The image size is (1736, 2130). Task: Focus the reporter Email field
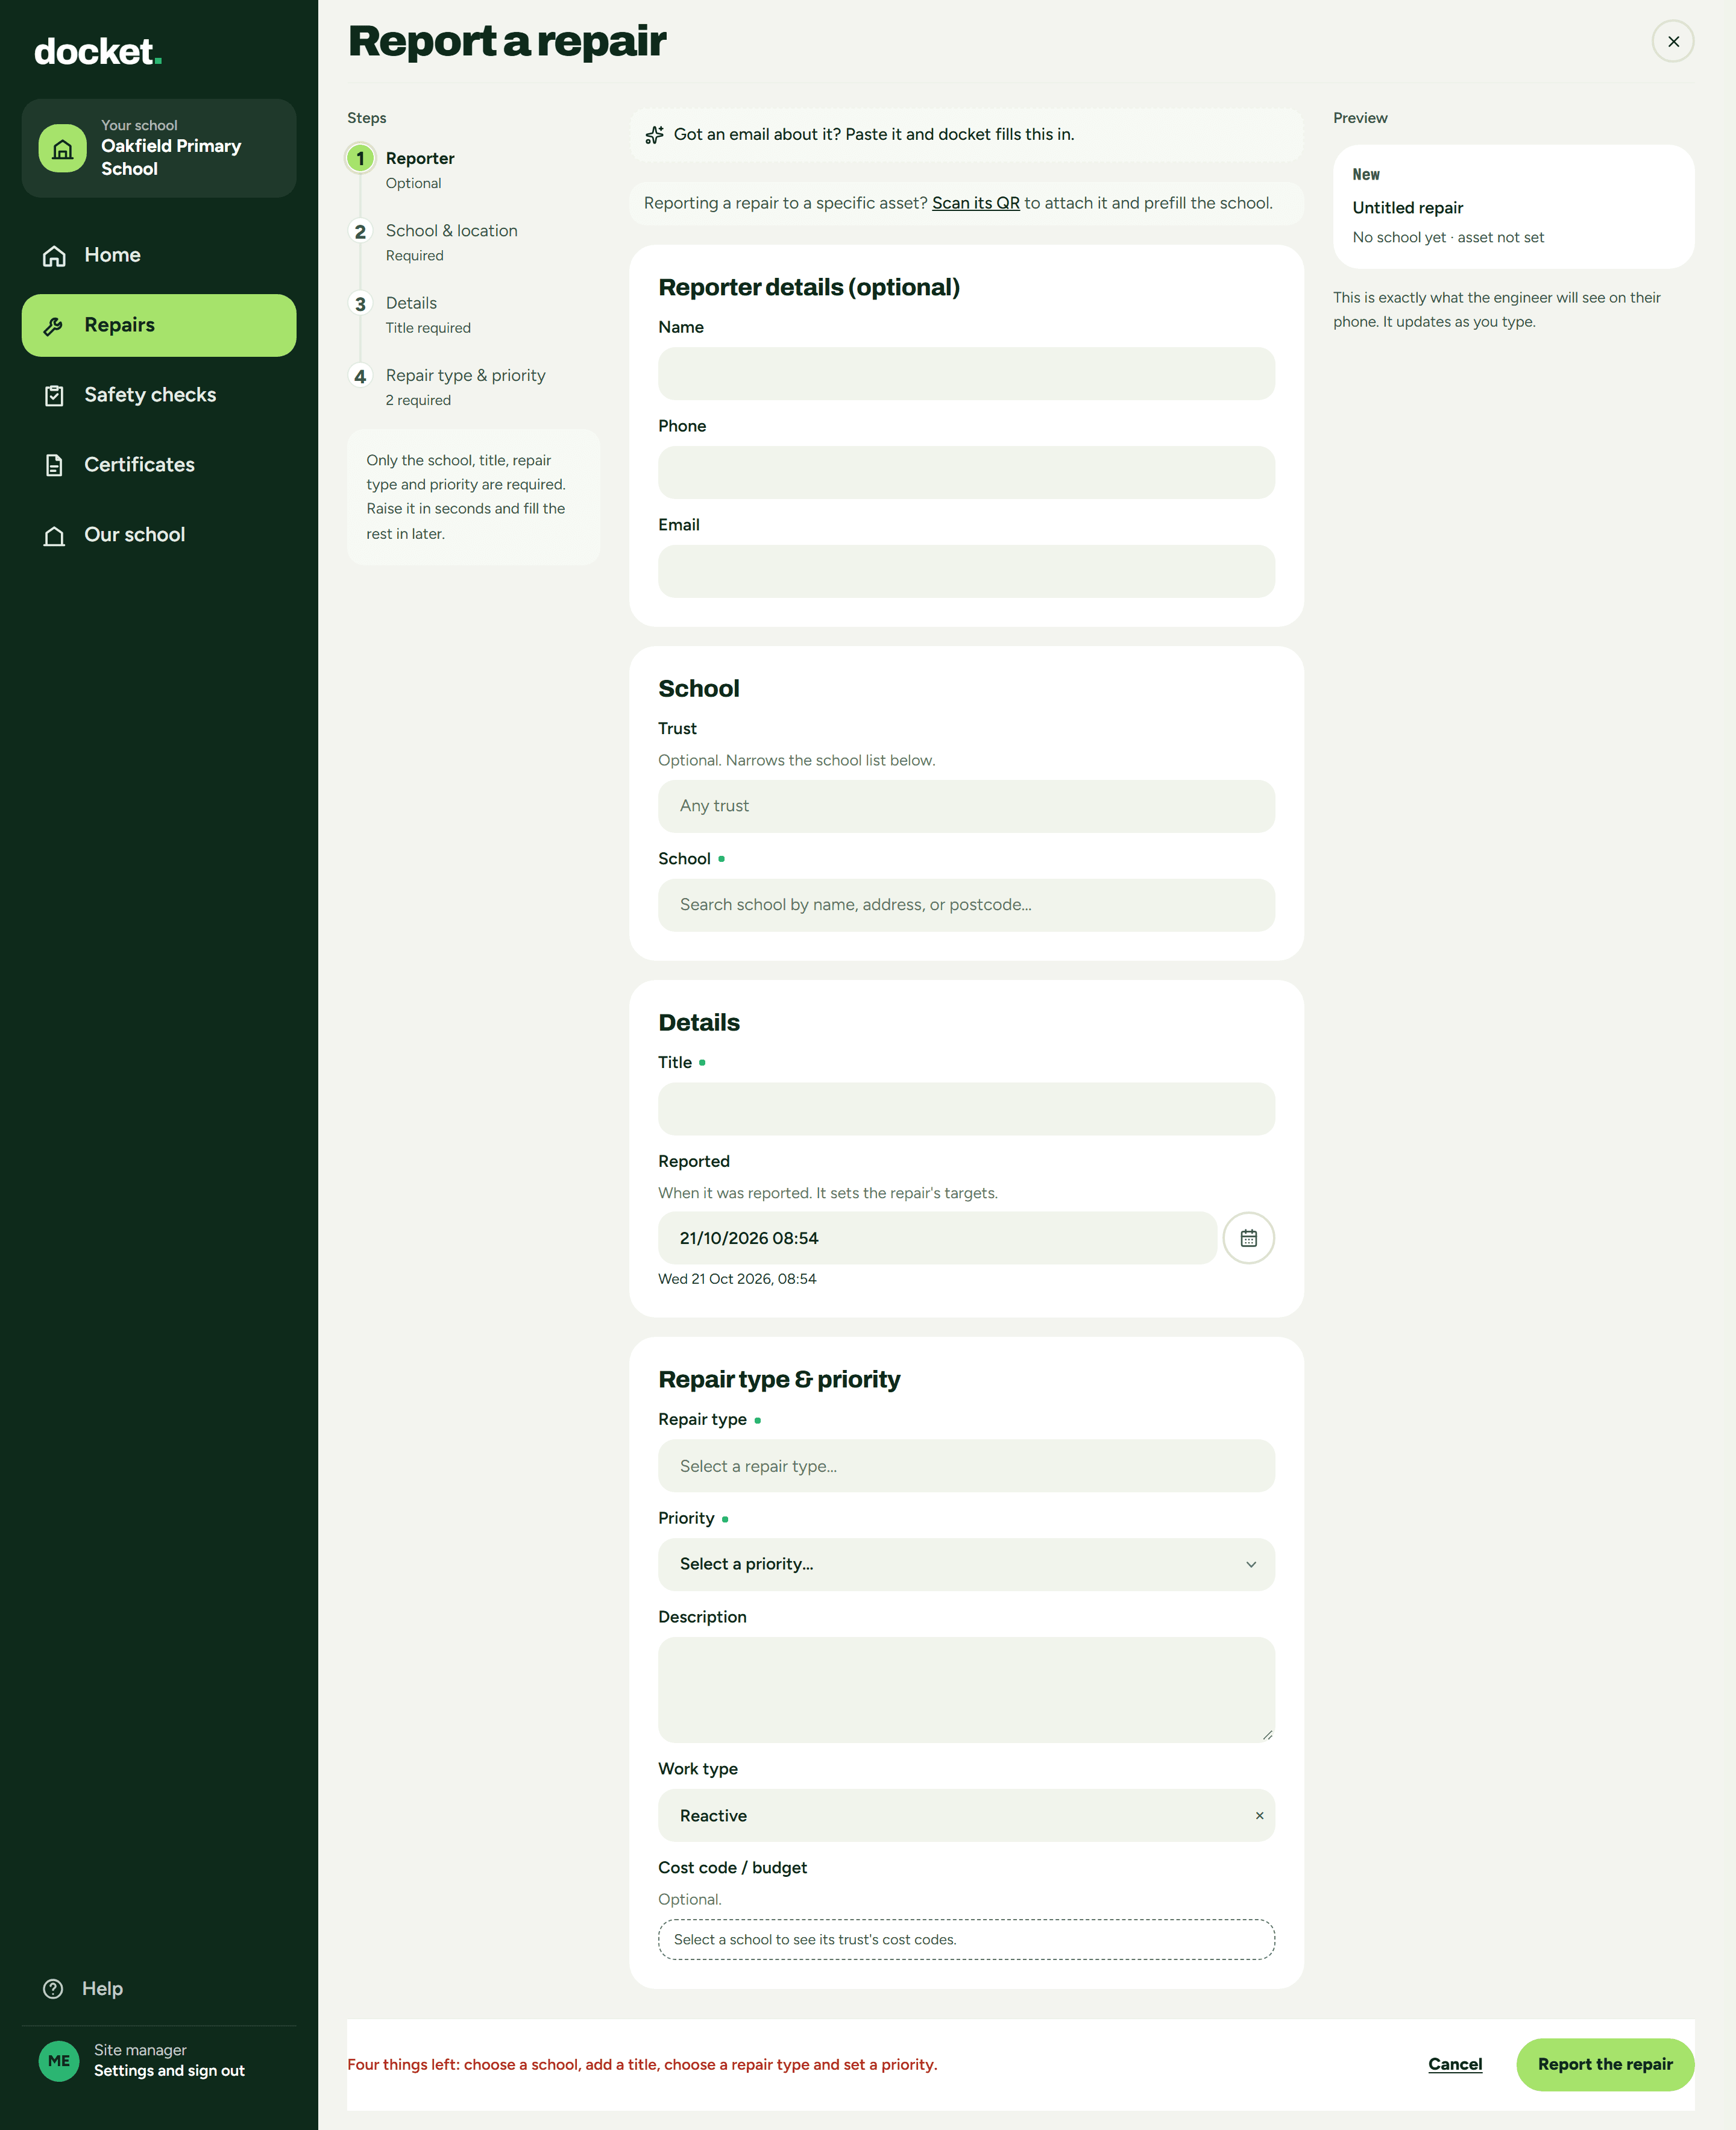click(966, 571)
